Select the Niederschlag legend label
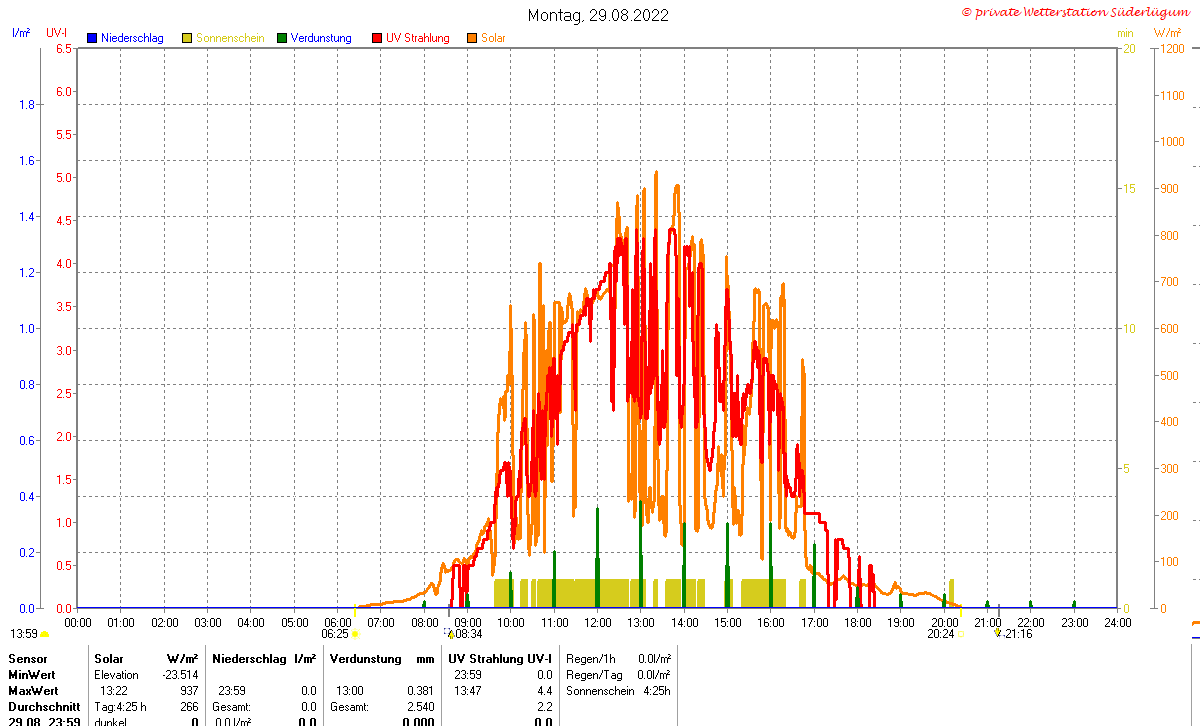The image size is (1200, 726). (132, 38)
